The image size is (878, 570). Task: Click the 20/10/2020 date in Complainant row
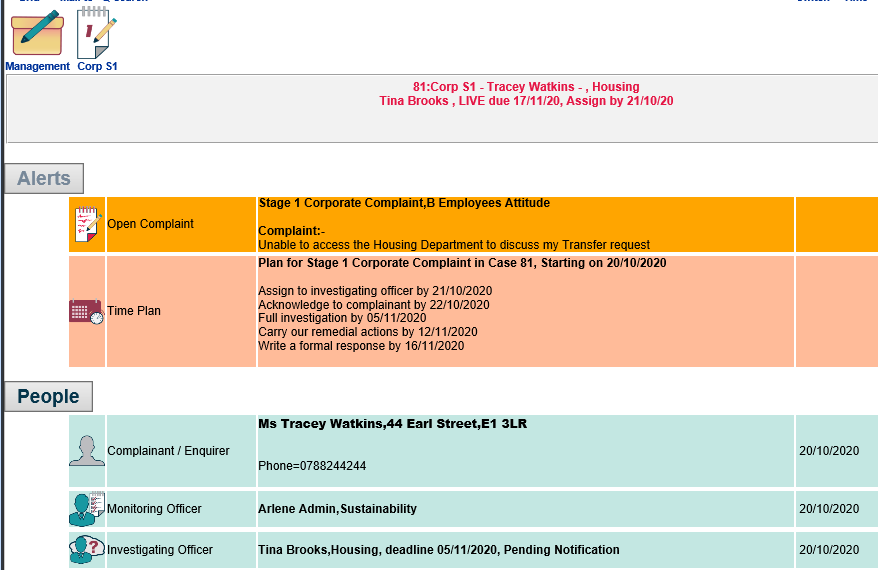[829, 451]
